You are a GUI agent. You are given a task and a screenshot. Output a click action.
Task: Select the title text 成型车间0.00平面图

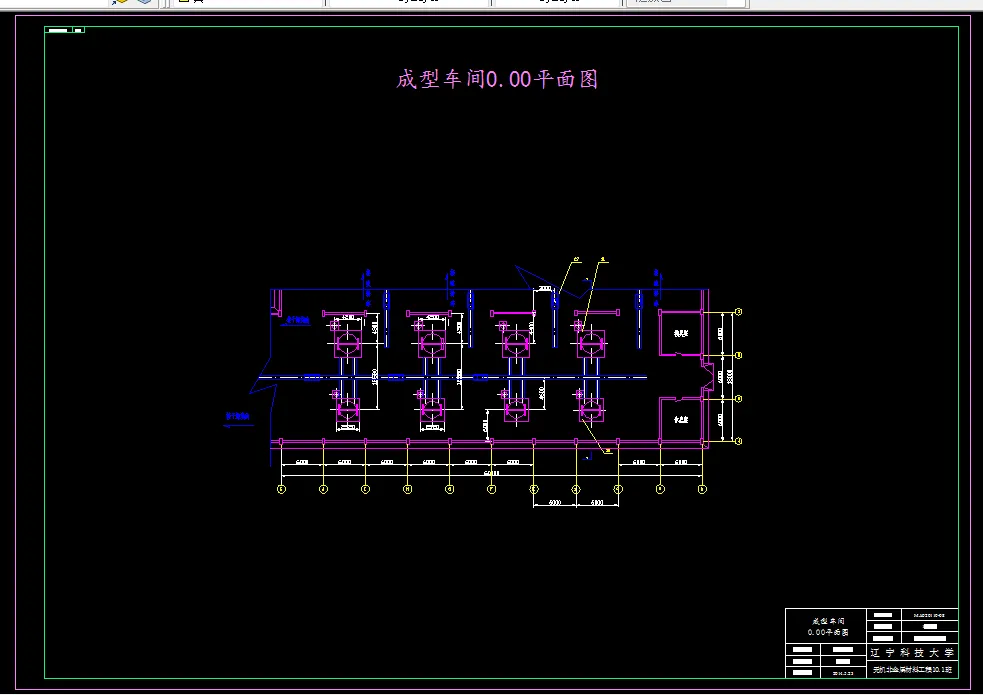click(499, 79)
